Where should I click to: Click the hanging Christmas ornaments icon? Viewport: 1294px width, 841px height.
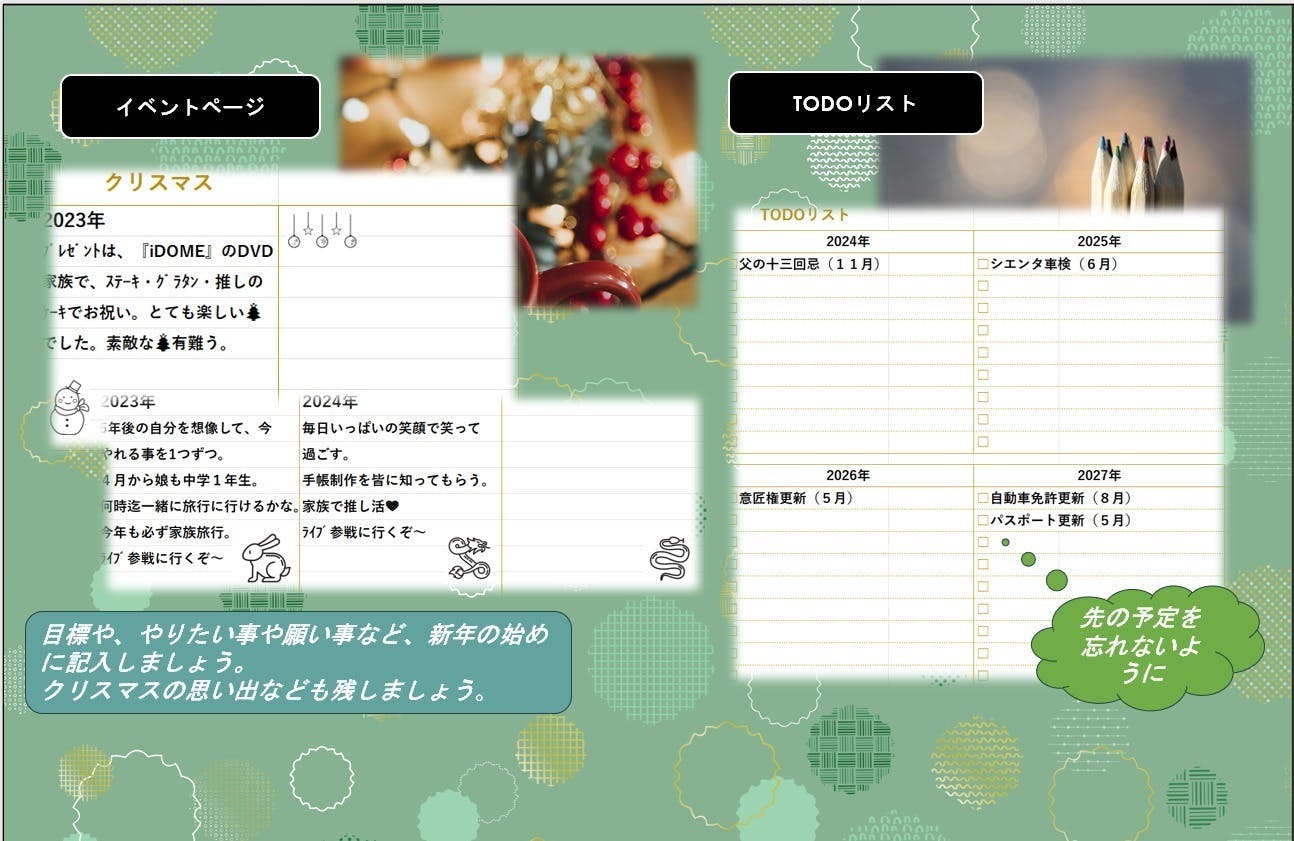(322, 231)
